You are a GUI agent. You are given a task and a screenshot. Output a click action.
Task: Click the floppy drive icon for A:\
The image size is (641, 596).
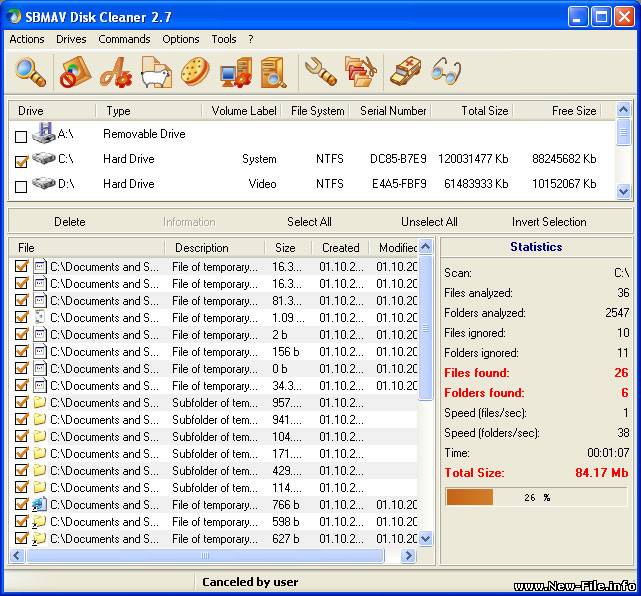[x=44, y=132]
